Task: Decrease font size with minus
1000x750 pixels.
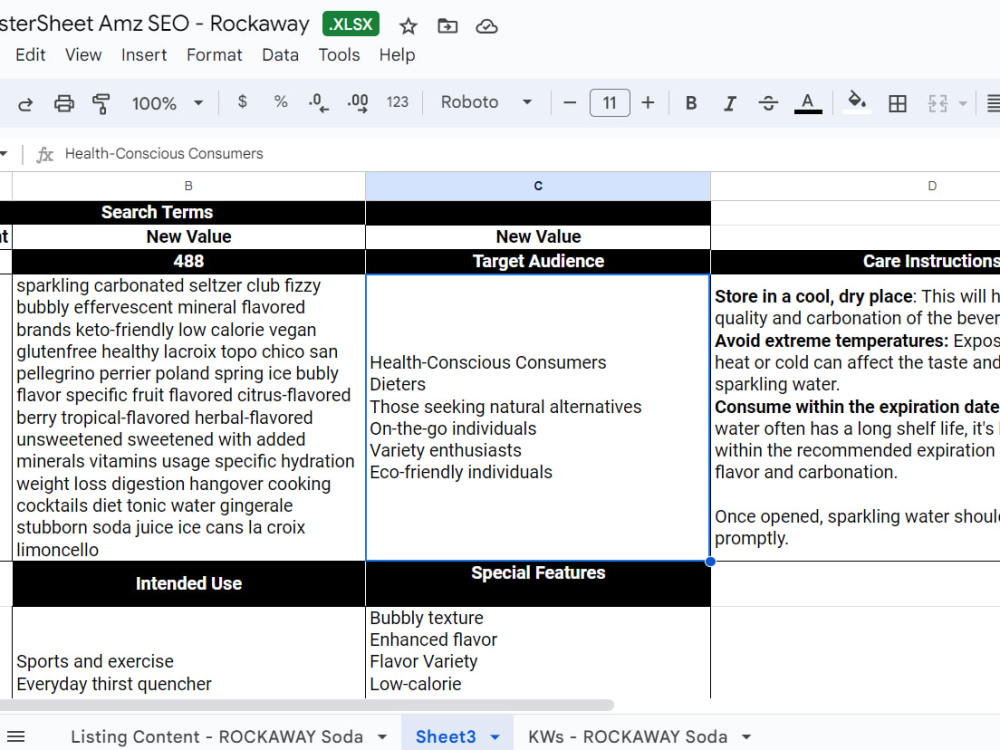Action: 570,103
